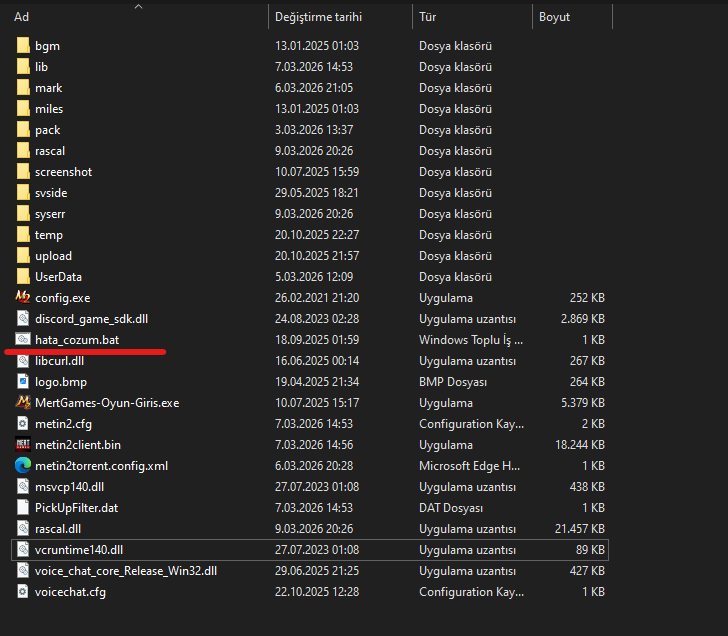The height and width of the screenshot is (636, 728).
Task: Click the temp folder icon
Action: point(23,234)
